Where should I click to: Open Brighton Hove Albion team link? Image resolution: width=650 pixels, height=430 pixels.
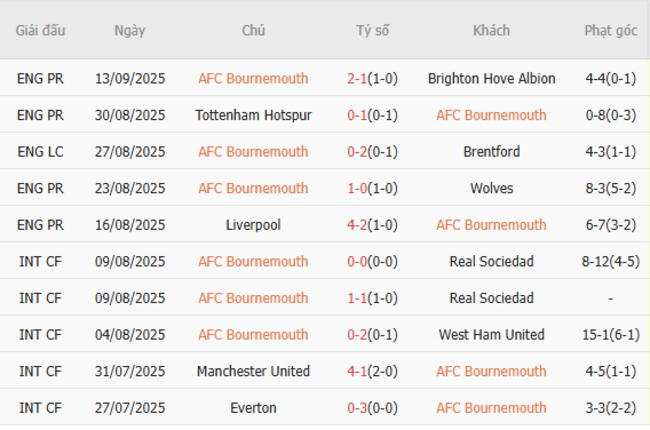point(491,79)
